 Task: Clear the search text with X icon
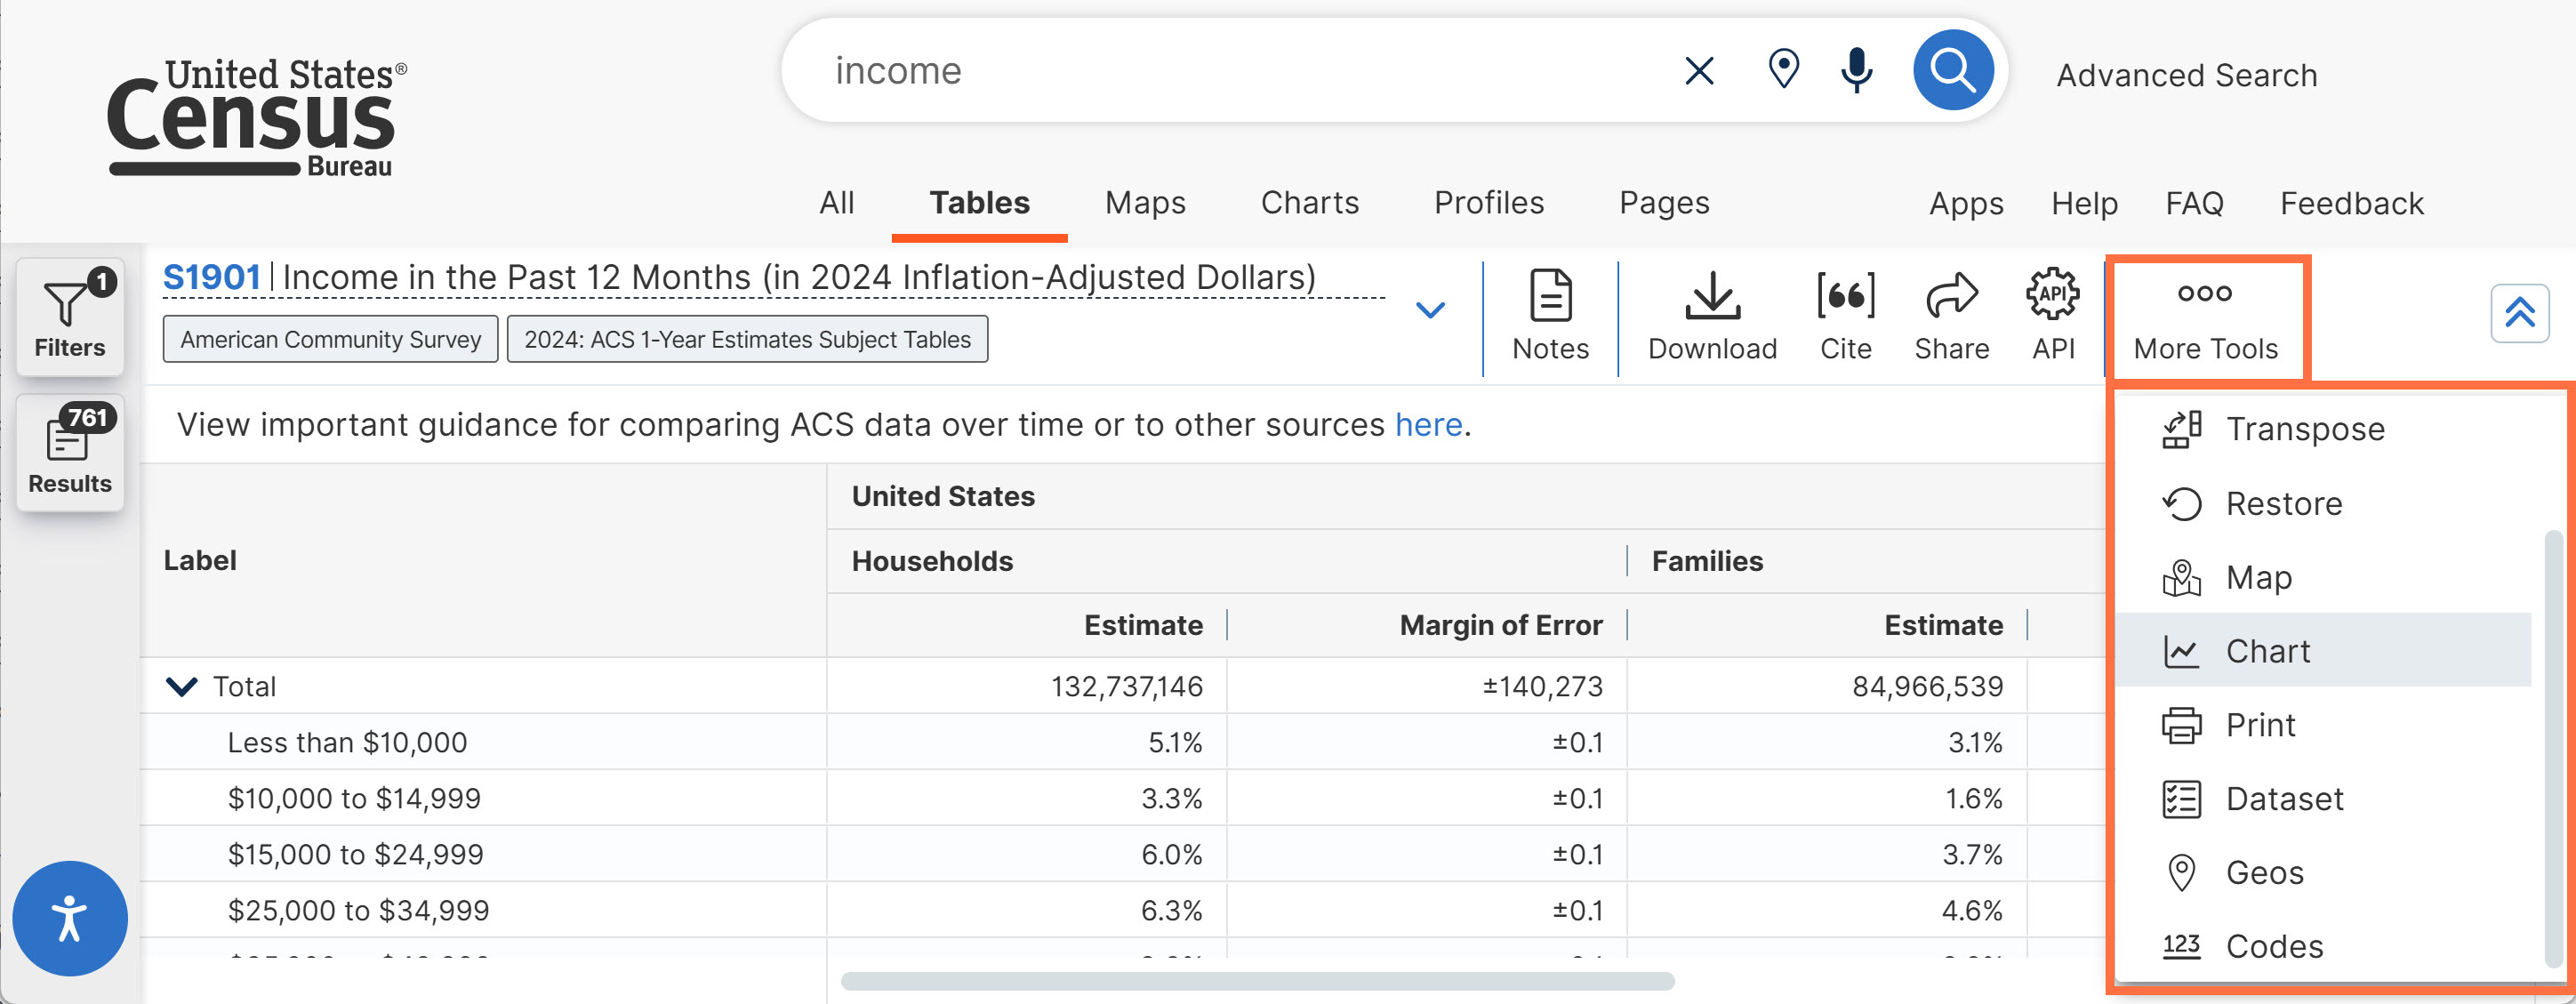coord(1699,71)
